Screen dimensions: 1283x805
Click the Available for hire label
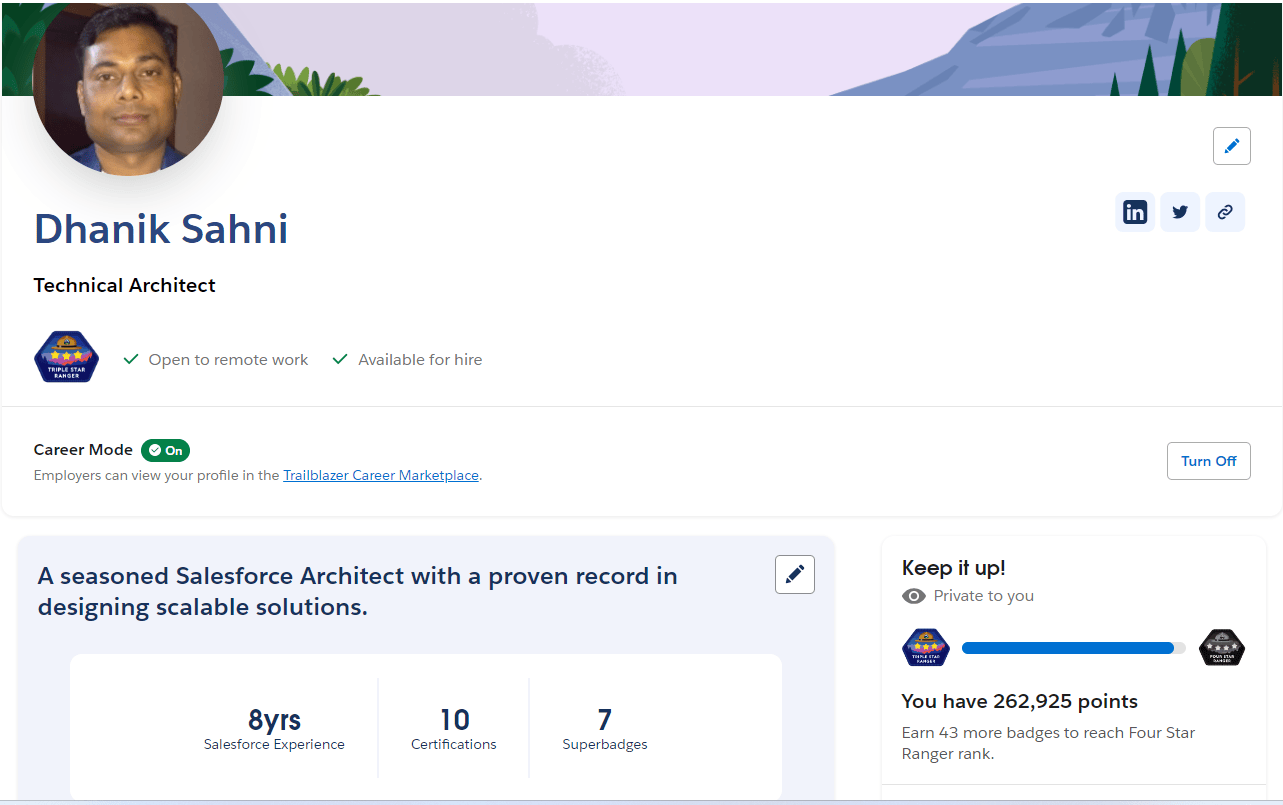coord(420,360)
